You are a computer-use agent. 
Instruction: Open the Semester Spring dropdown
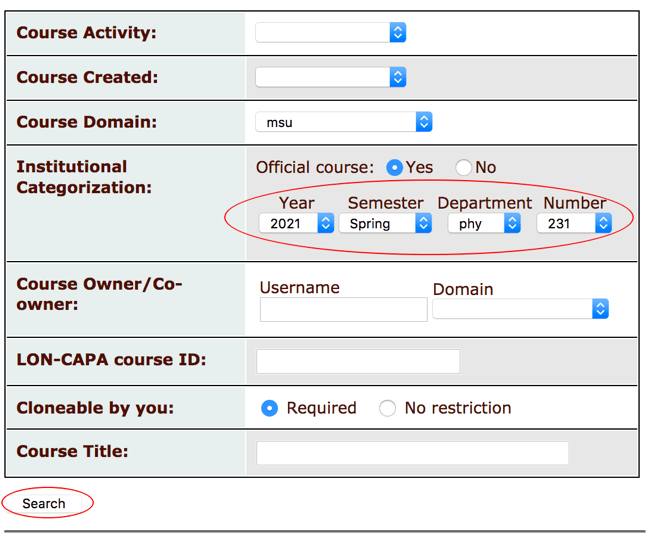pos(384,224)
